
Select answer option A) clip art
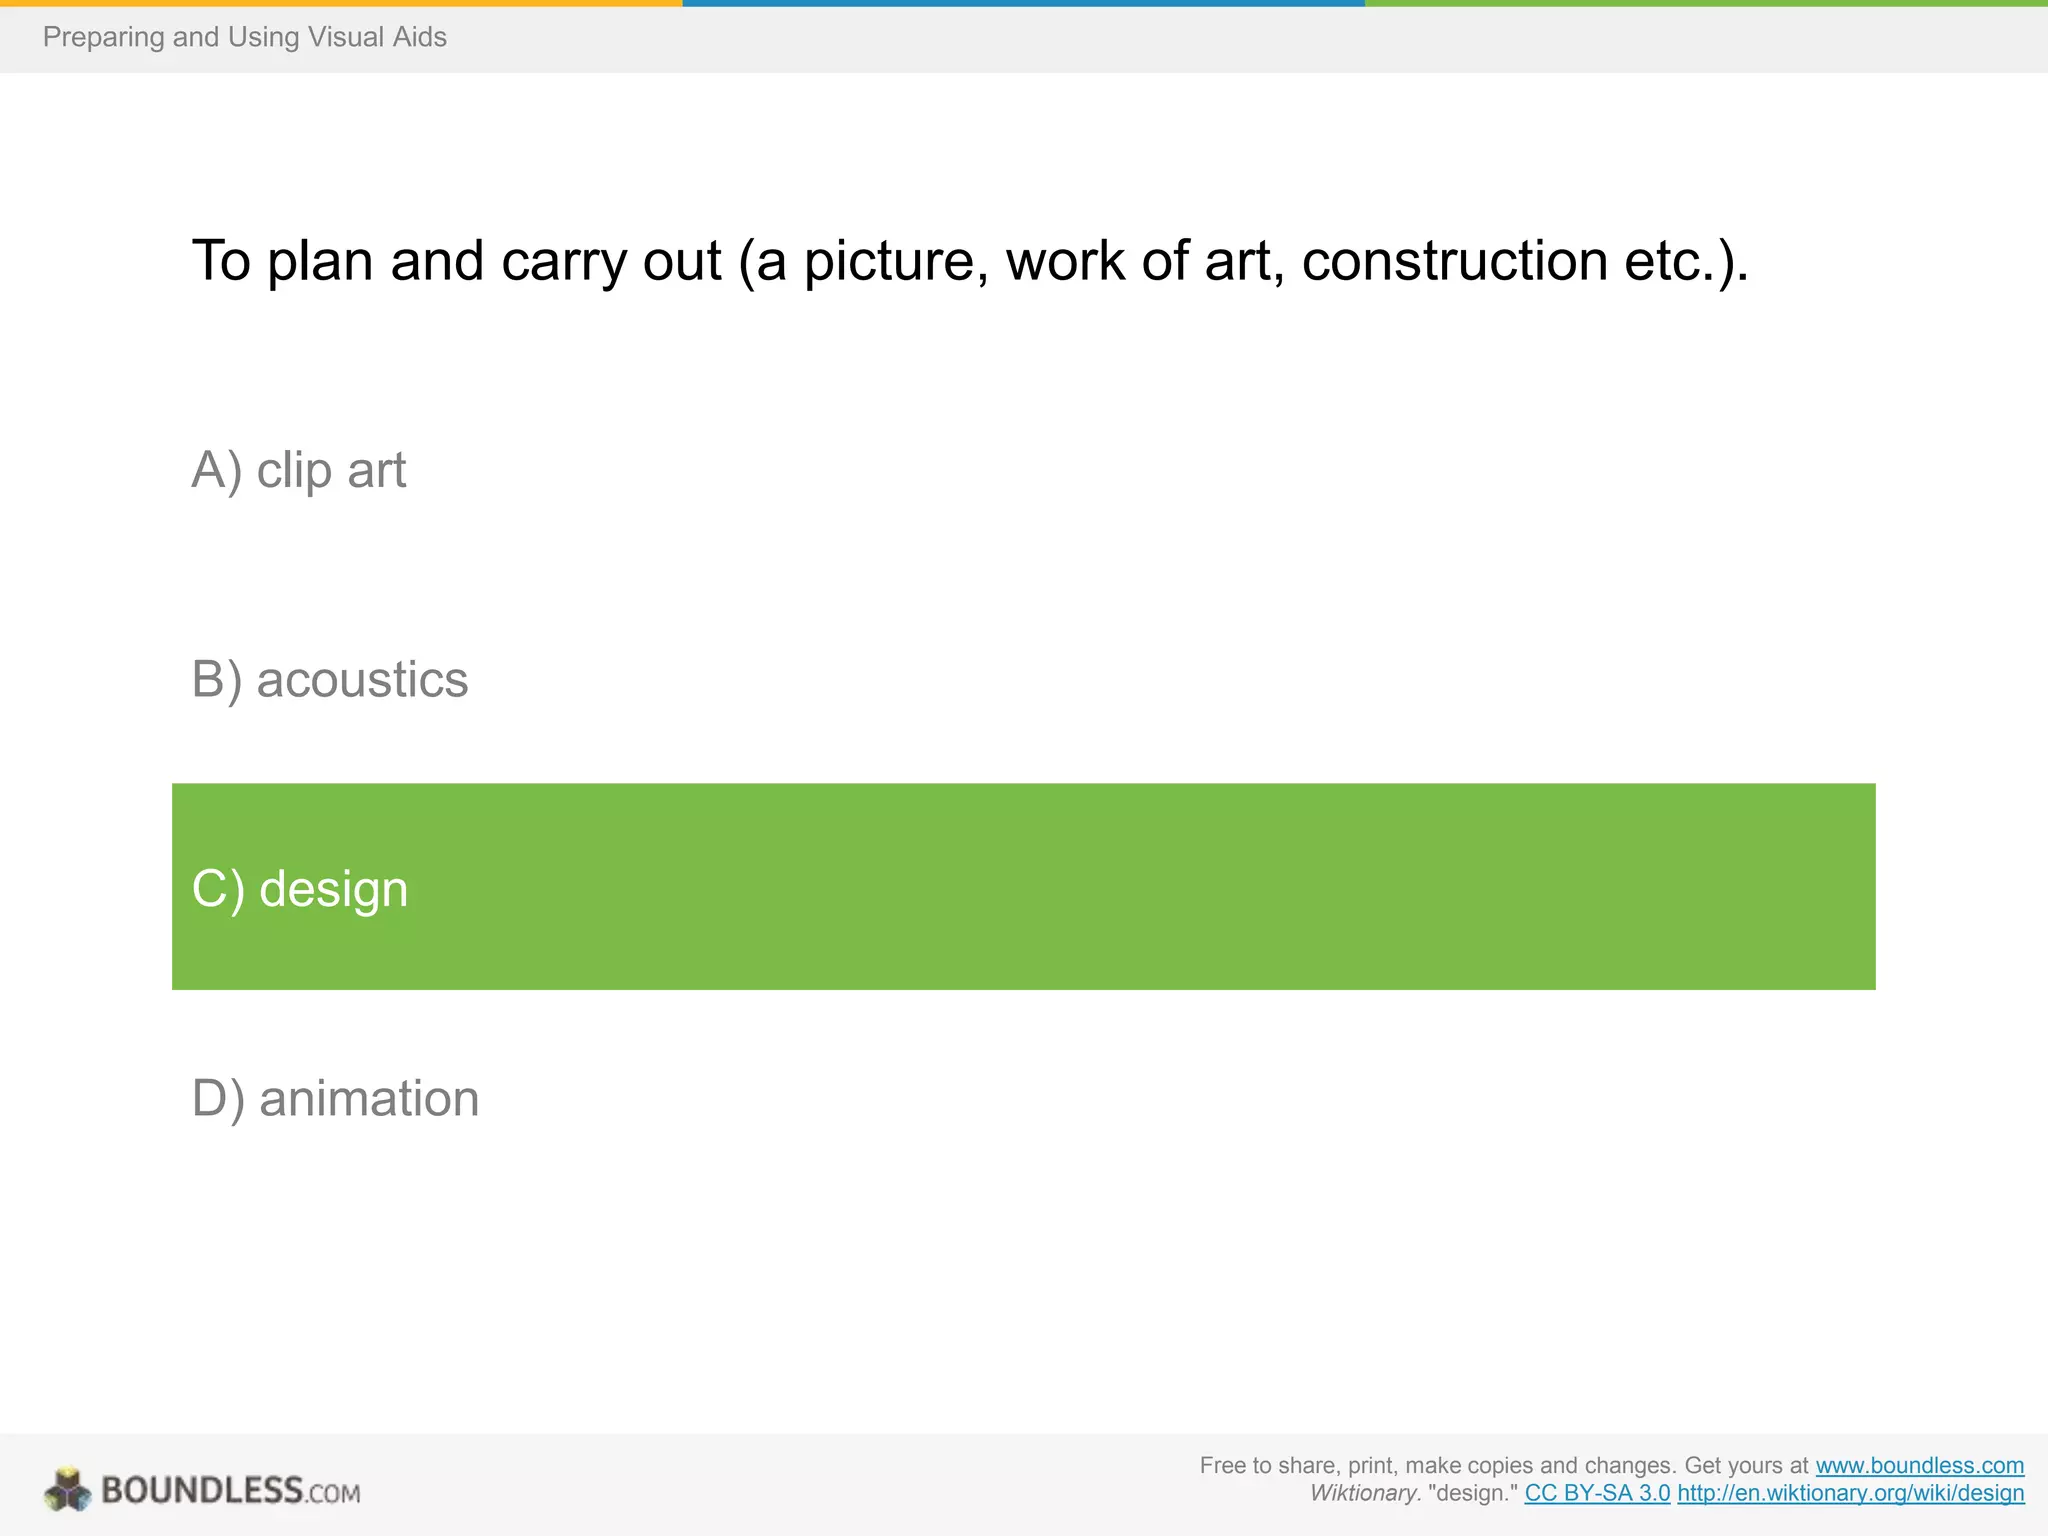(x=299, y=470)
